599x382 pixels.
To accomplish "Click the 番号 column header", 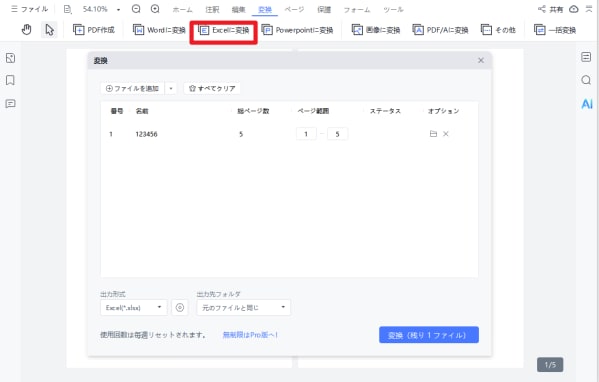I will pos(117,111).
